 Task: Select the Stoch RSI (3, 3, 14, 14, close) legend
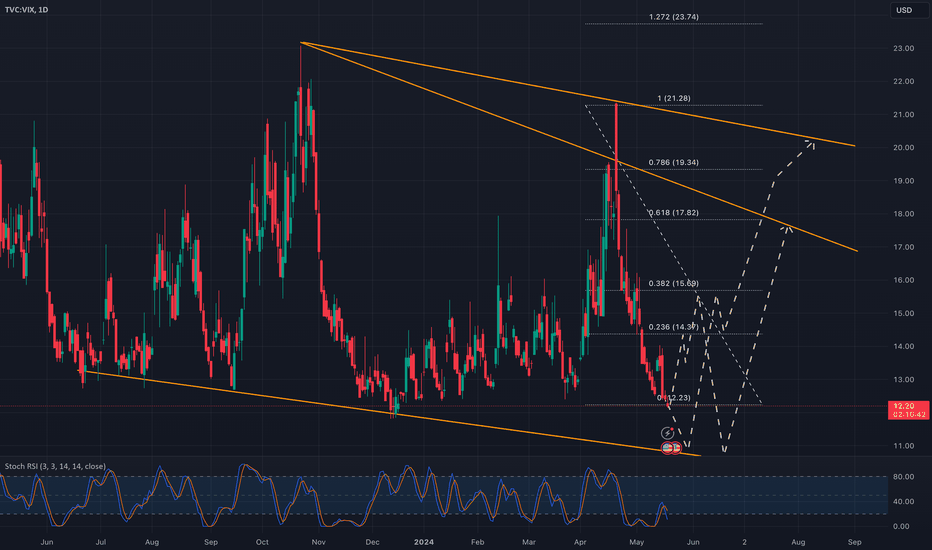click(55, 466)
